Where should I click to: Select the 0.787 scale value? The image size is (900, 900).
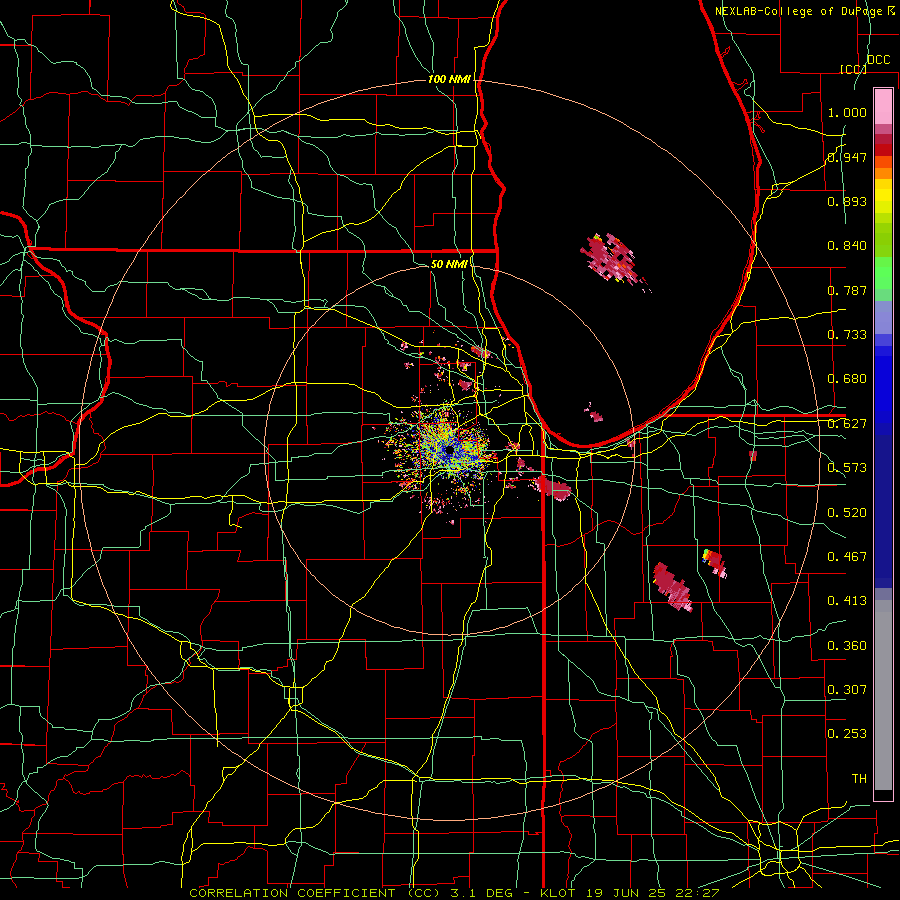(x=847, y=290)
